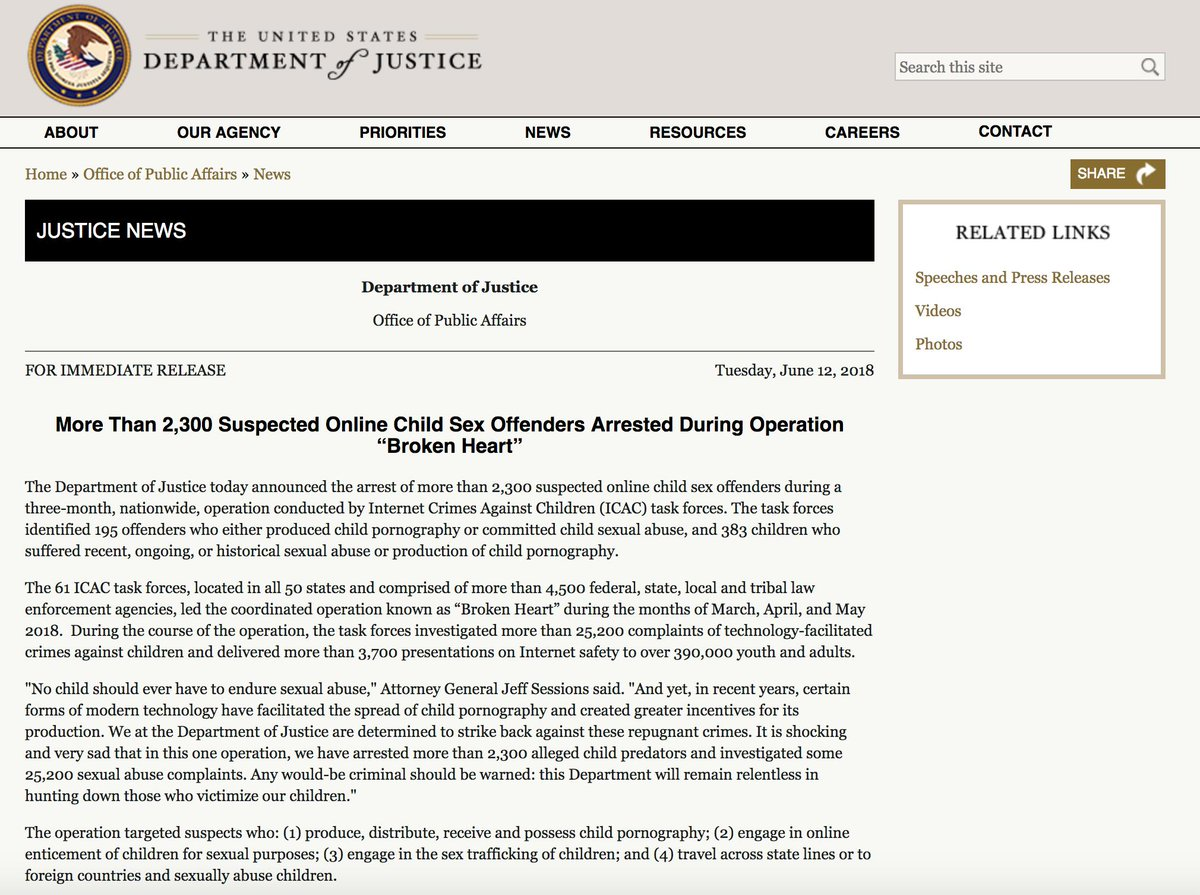The image size is (1200, 895).
Task: Open the Photos related link
Action: point(939,344)
